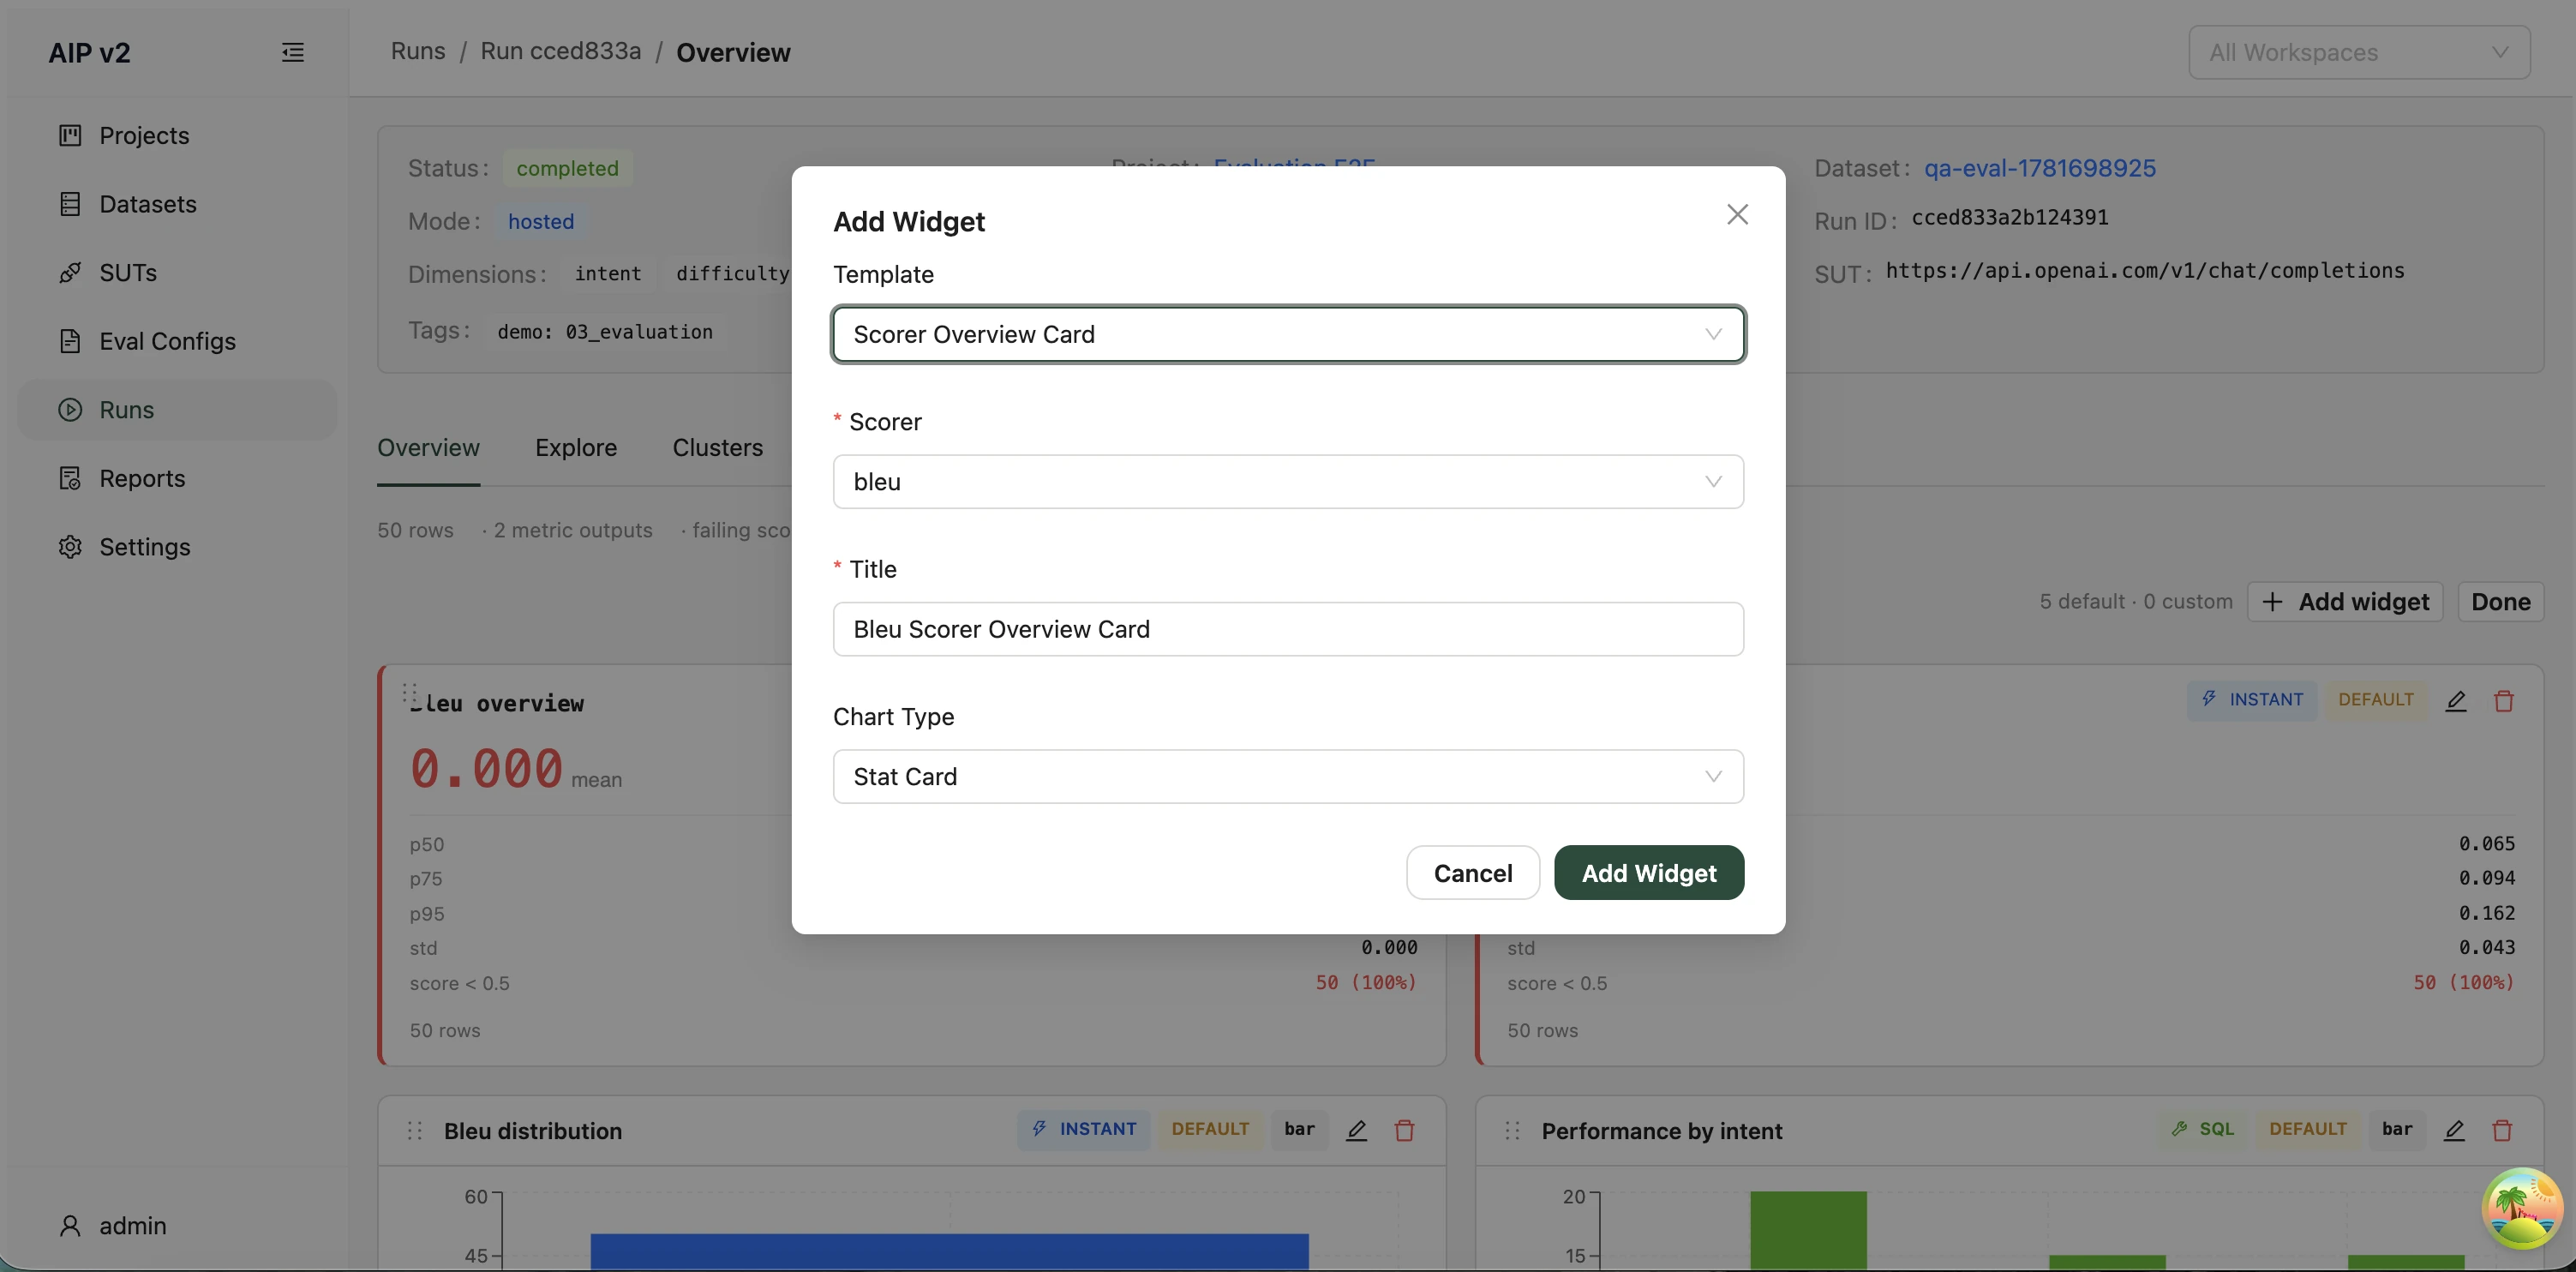Open dataset link qa-eval-1781698925
The image size is (2576, 1272).
2039,168
